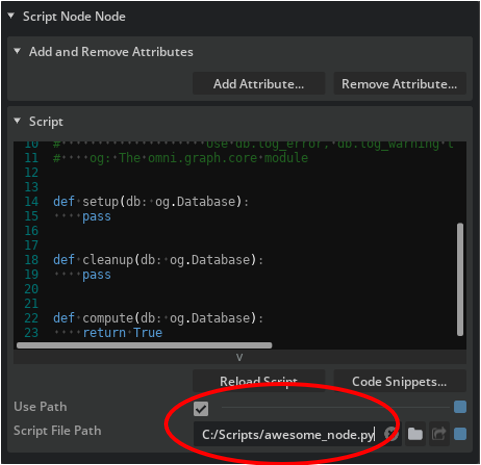Image resolution: width=481 pixels, height=465 pixels.
Task: Click line 18 def cleanup code
Action: click(x=158, y=260)
